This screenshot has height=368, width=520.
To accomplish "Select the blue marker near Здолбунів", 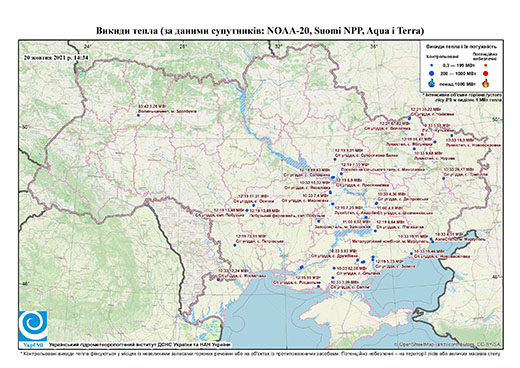I will tap(138, 115).
